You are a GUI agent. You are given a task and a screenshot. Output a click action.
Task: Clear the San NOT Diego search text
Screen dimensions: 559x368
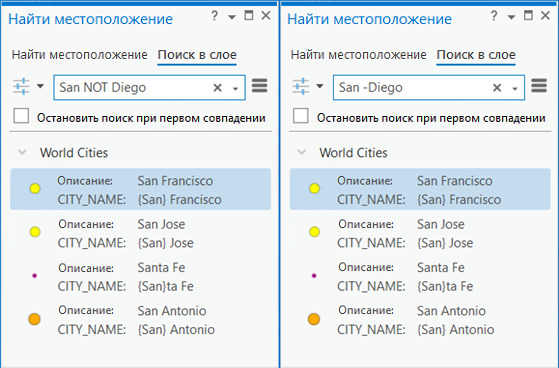point(217,87)
